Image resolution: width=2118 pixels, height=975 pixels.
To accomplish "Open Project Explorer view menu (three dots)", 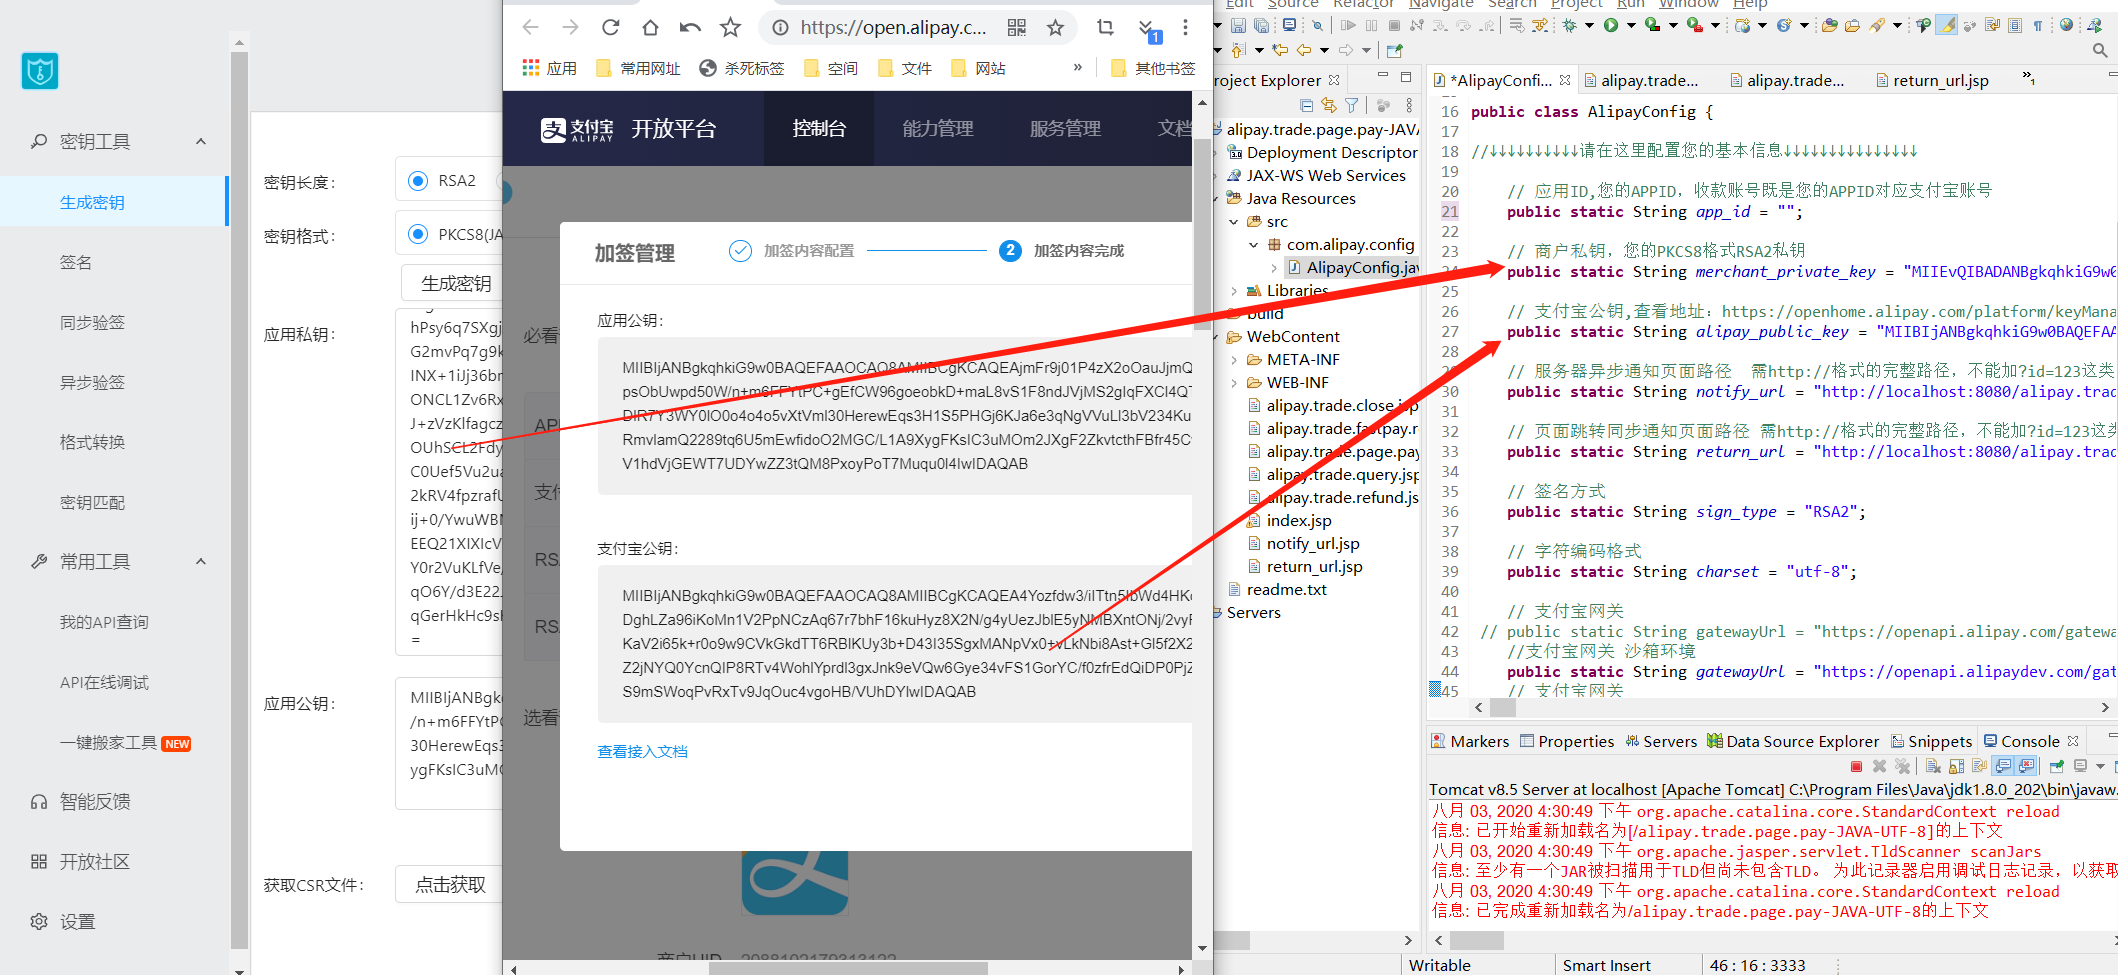I will 1409,105.
